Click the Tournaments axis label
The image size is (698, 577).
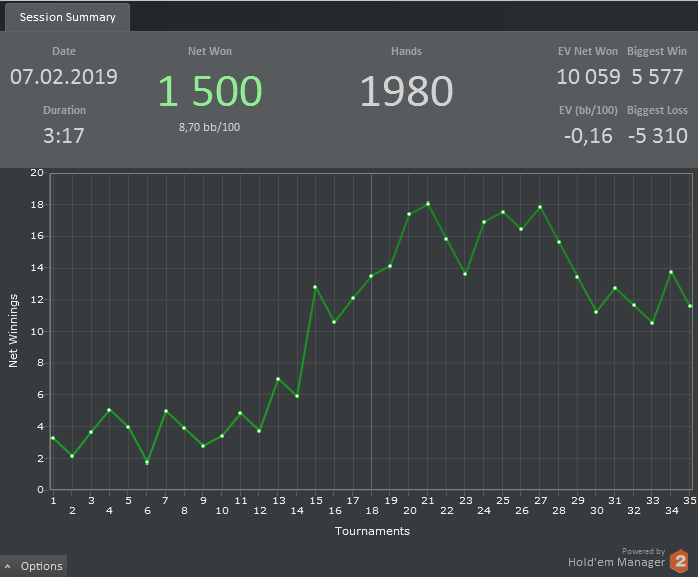(x=372, y=531)
